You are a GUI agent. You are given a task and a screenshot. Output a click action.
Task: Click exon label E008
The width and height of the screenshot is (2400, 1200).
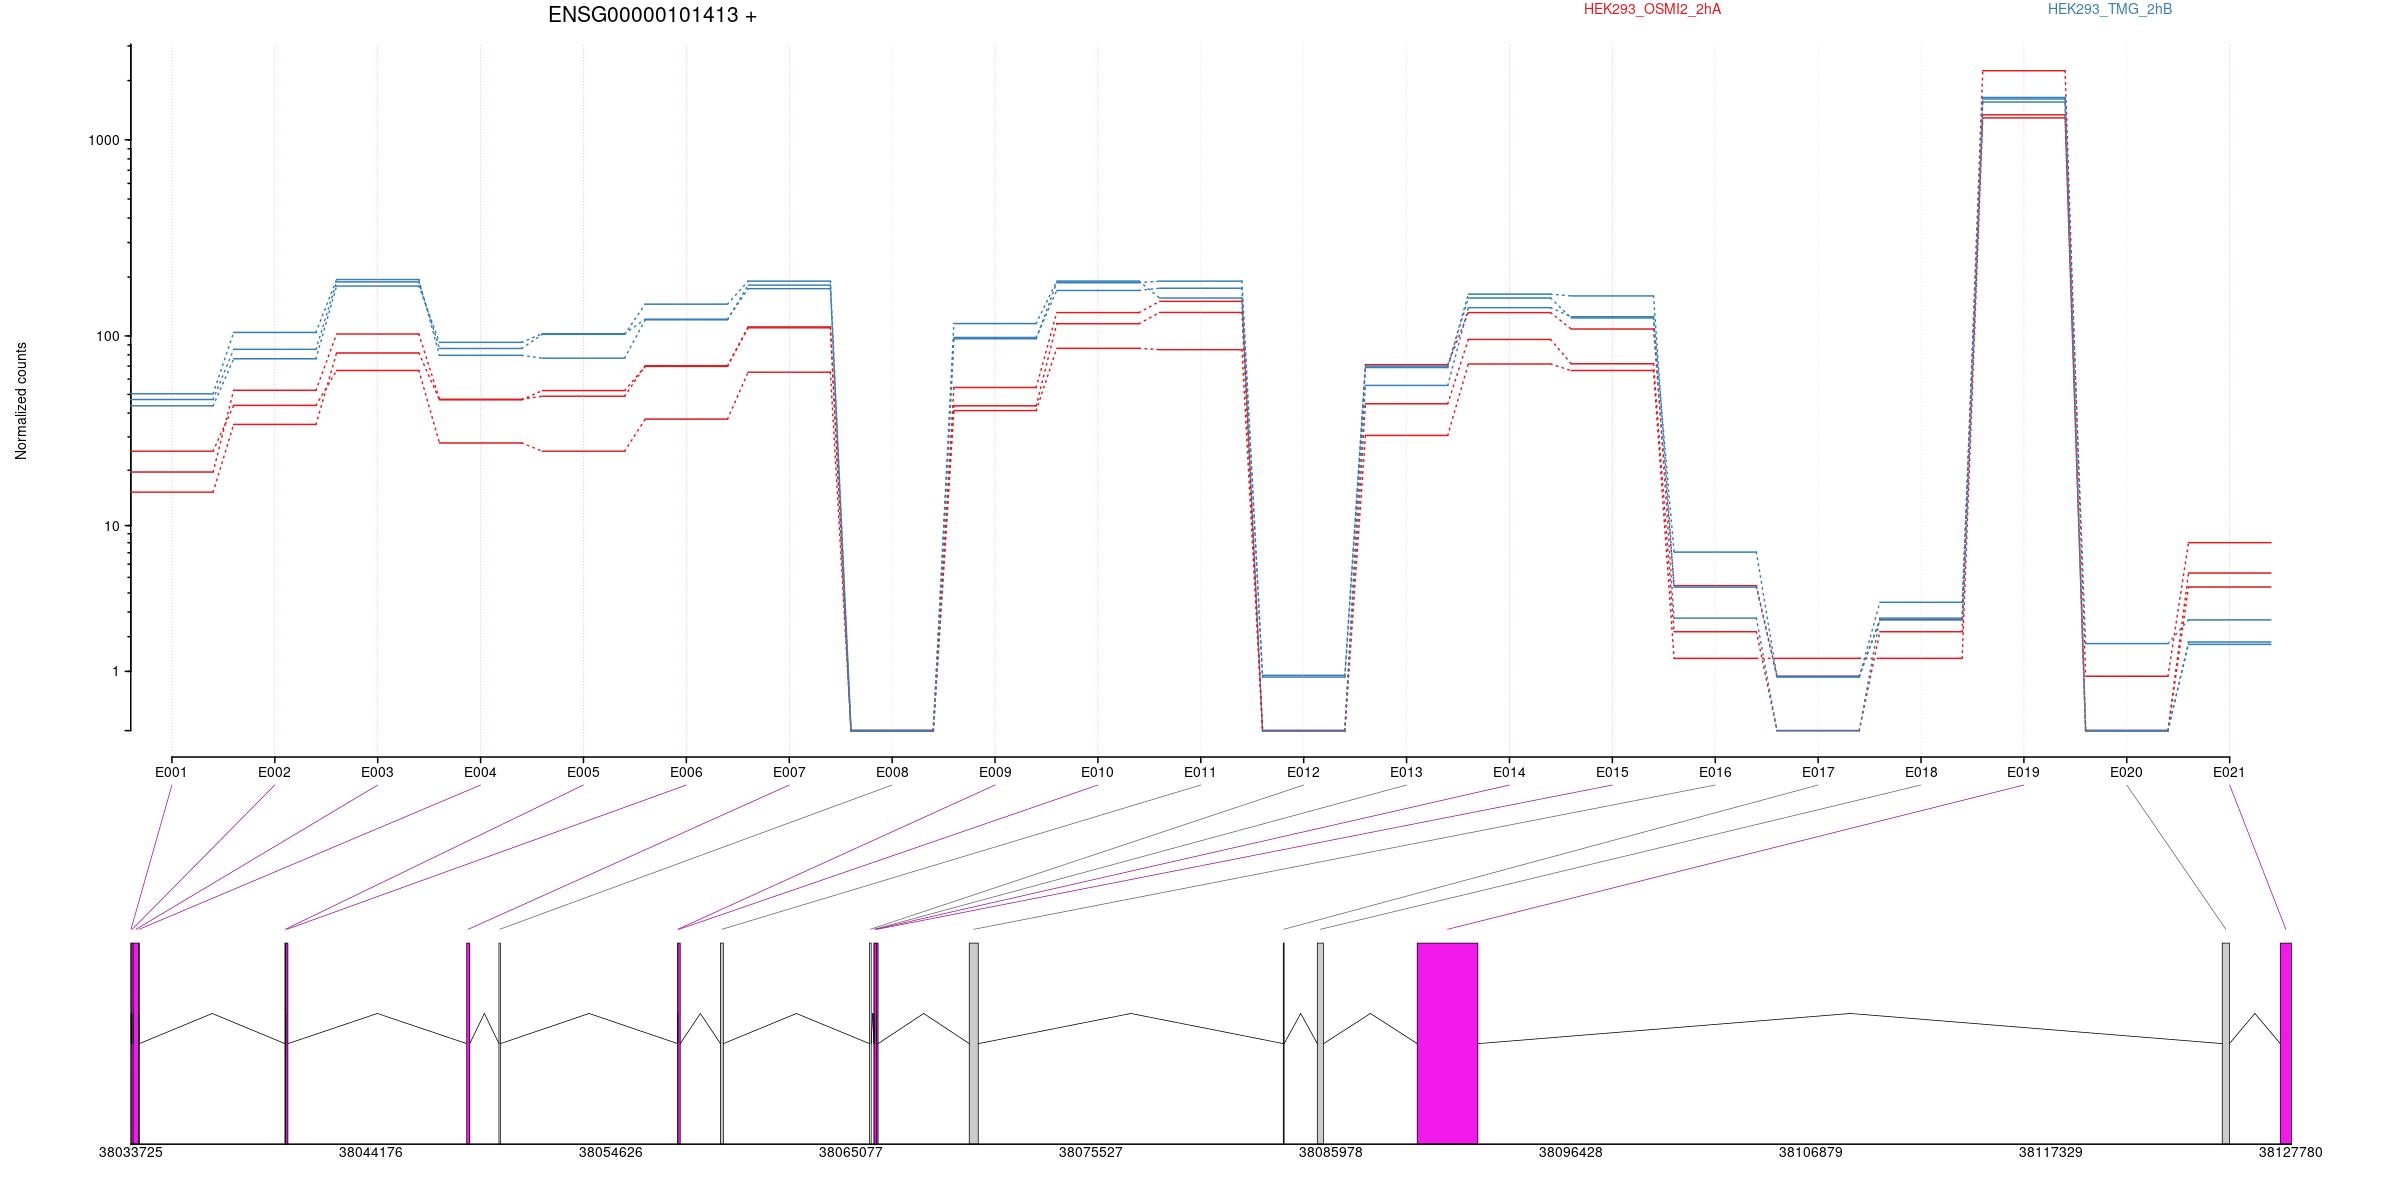[892, 773]
